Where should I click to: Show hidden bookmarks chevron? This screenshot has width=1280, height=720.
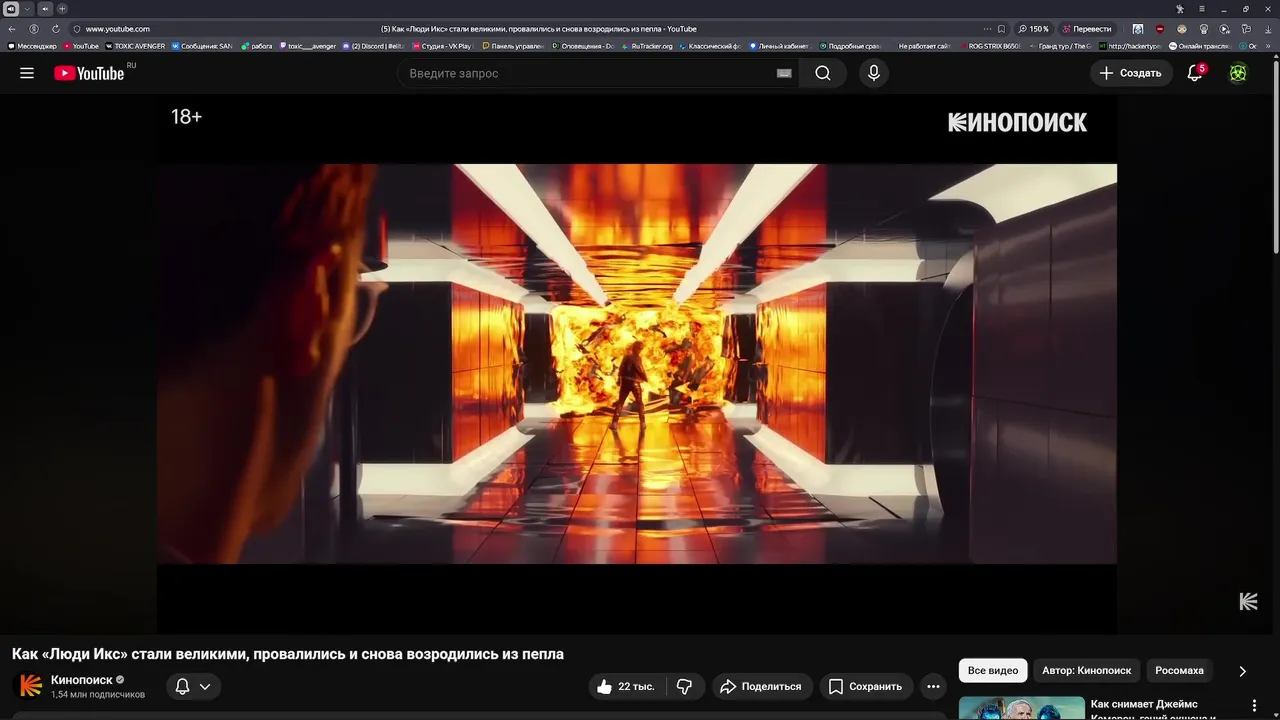1269,46
